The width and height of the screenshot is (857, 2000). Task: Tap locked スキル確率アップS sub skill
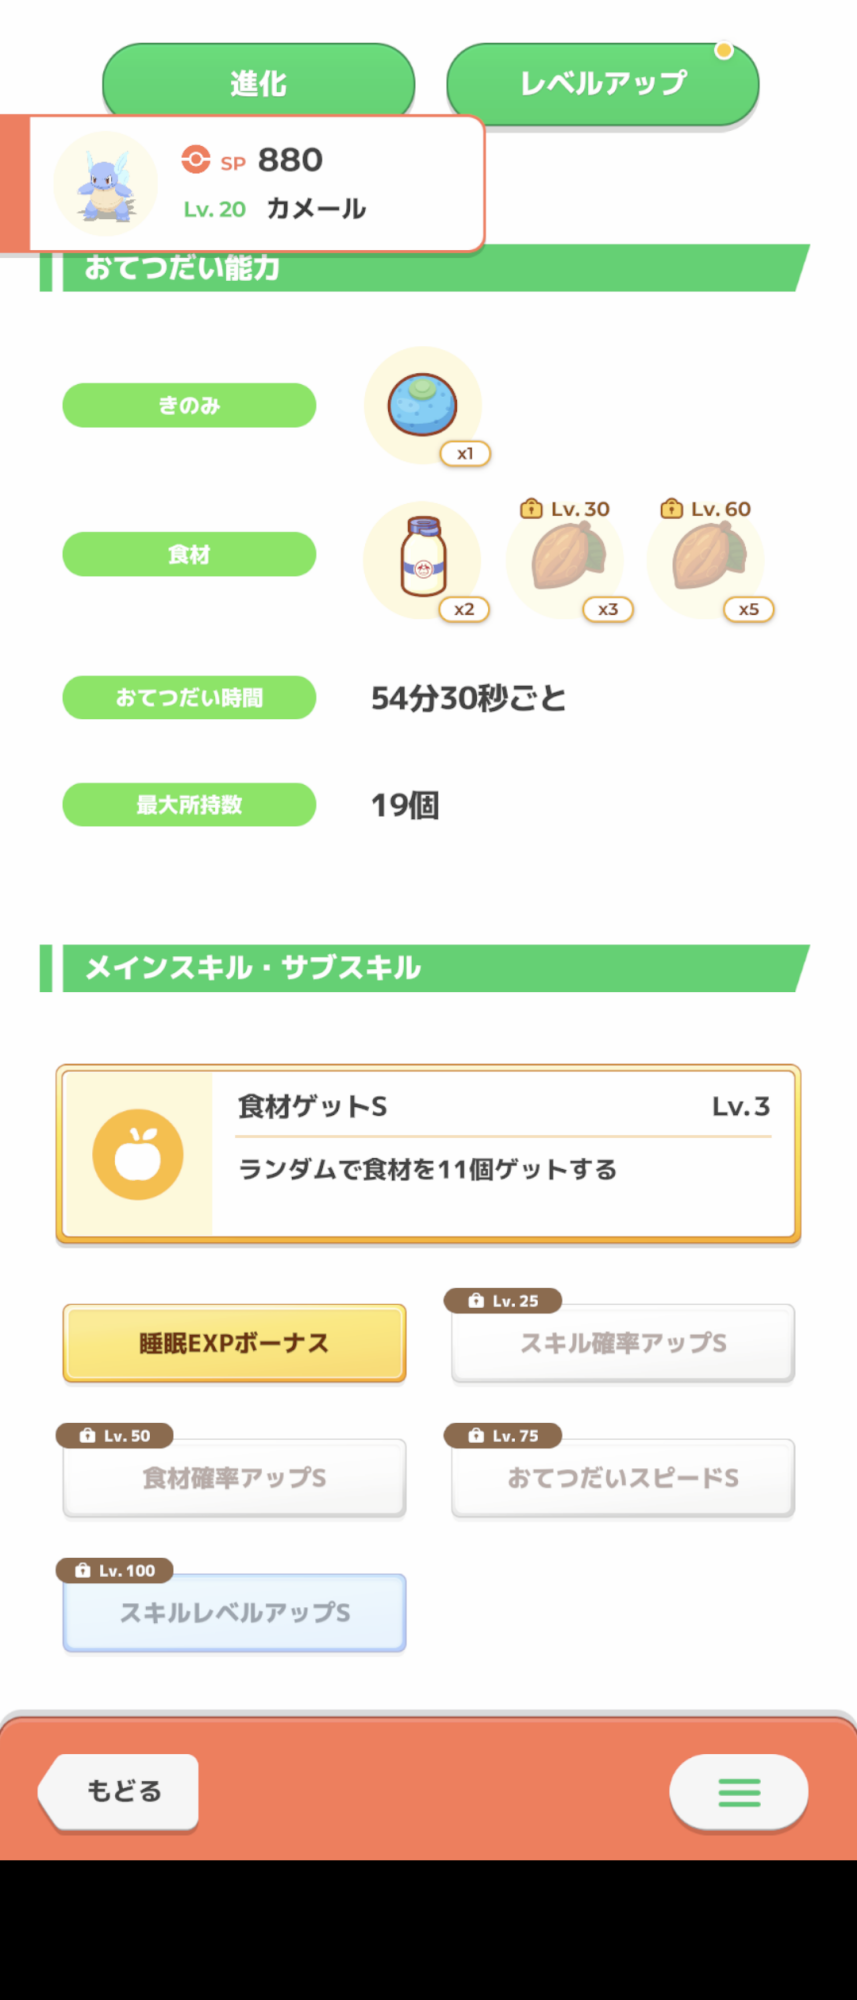click(x=622, y=1343)
